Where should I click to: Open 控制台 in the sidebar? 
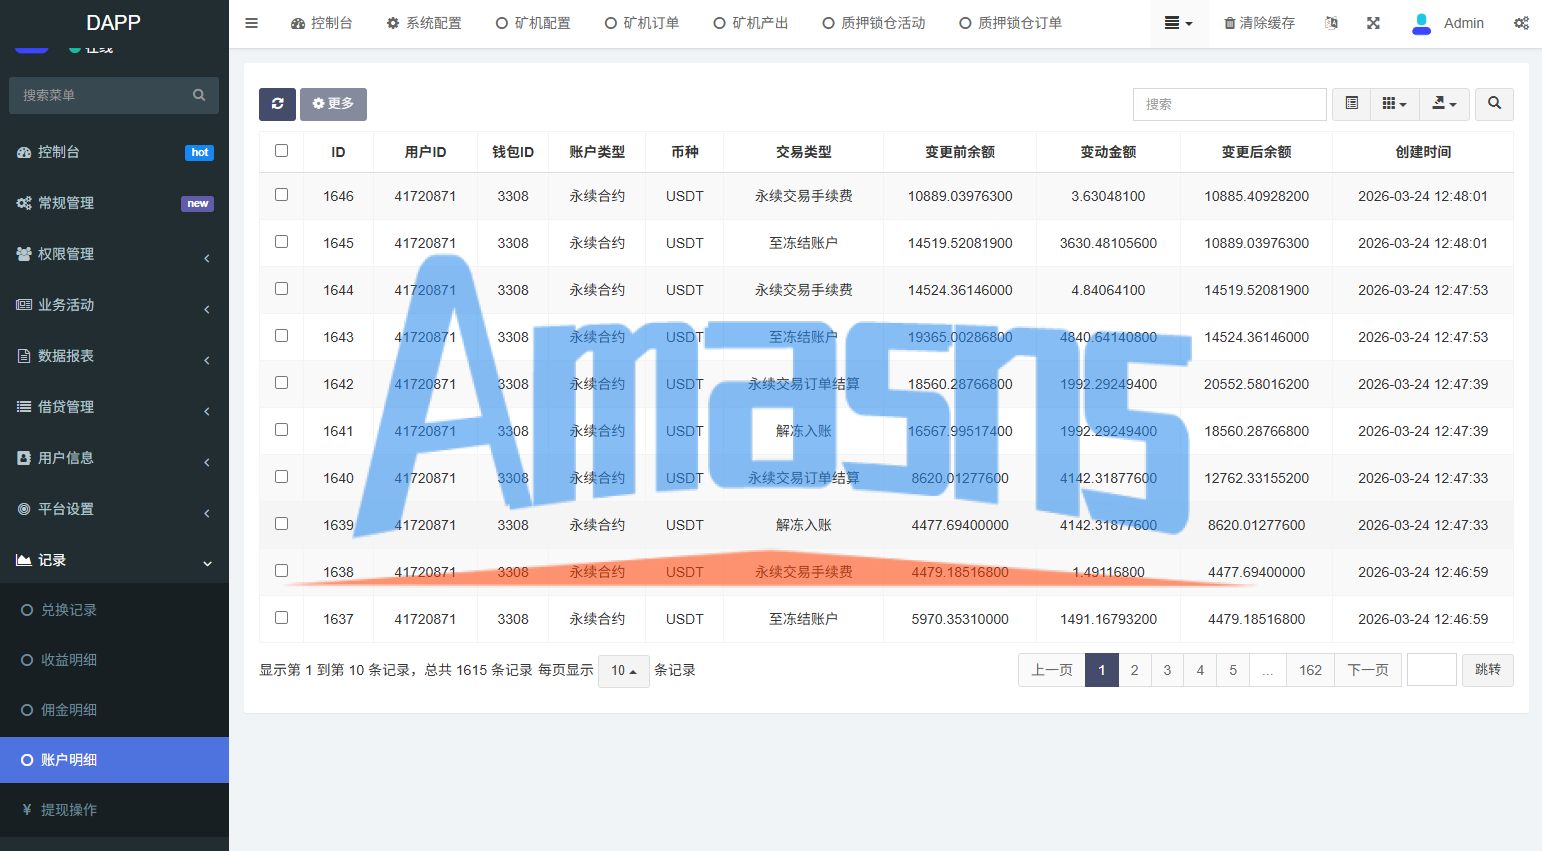(x=114, y=152)
